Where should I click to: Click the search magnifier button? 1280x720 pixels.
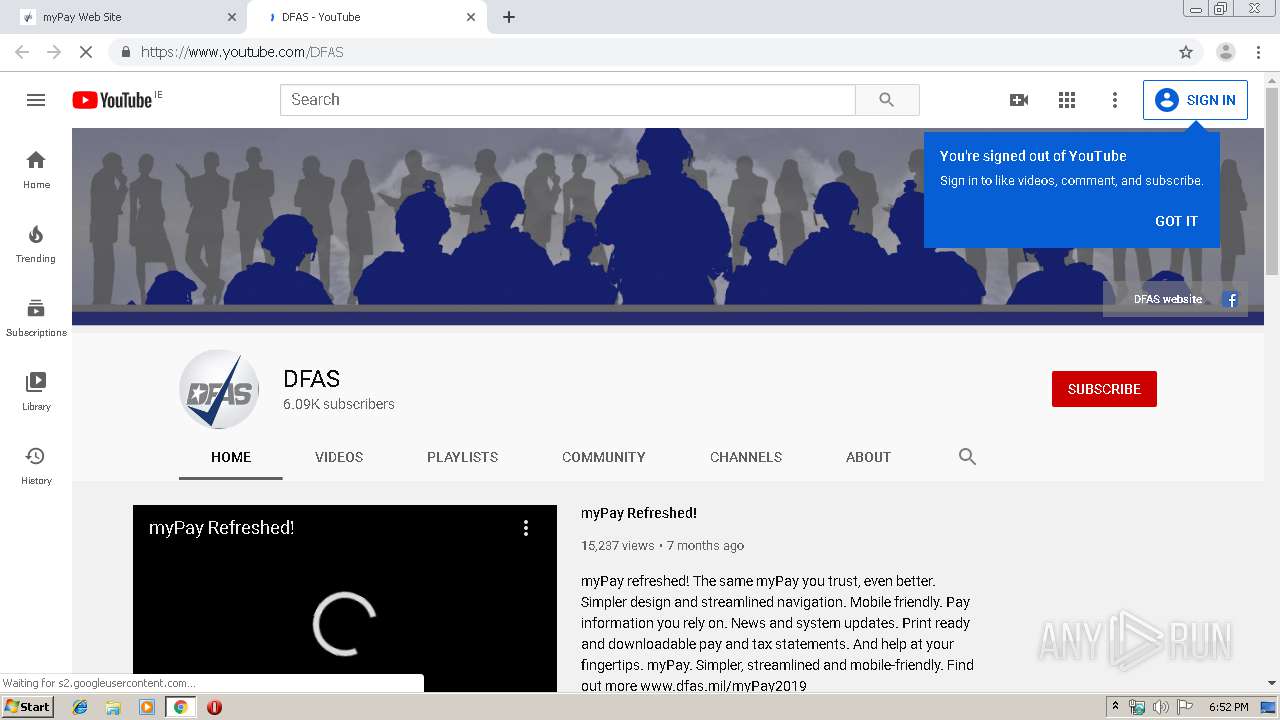click(x=887, y=100)
